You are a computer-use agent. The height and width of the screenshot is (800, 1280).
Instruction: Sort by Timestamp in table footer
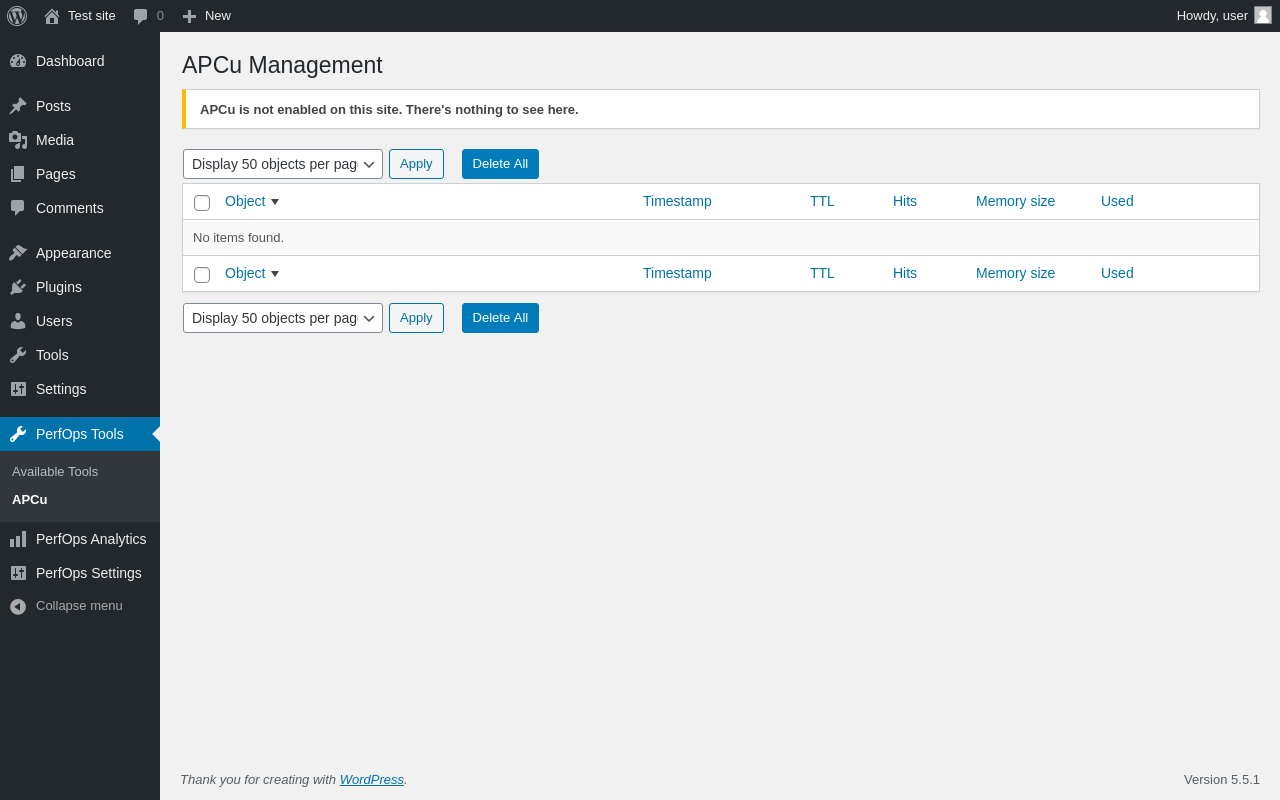click(x=677, y=273)
